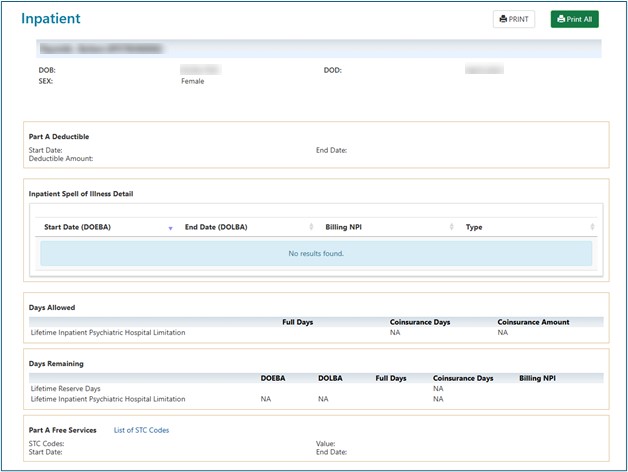Click the blurred patient name banner
This screenshot has height=472, width=628.
100,48
